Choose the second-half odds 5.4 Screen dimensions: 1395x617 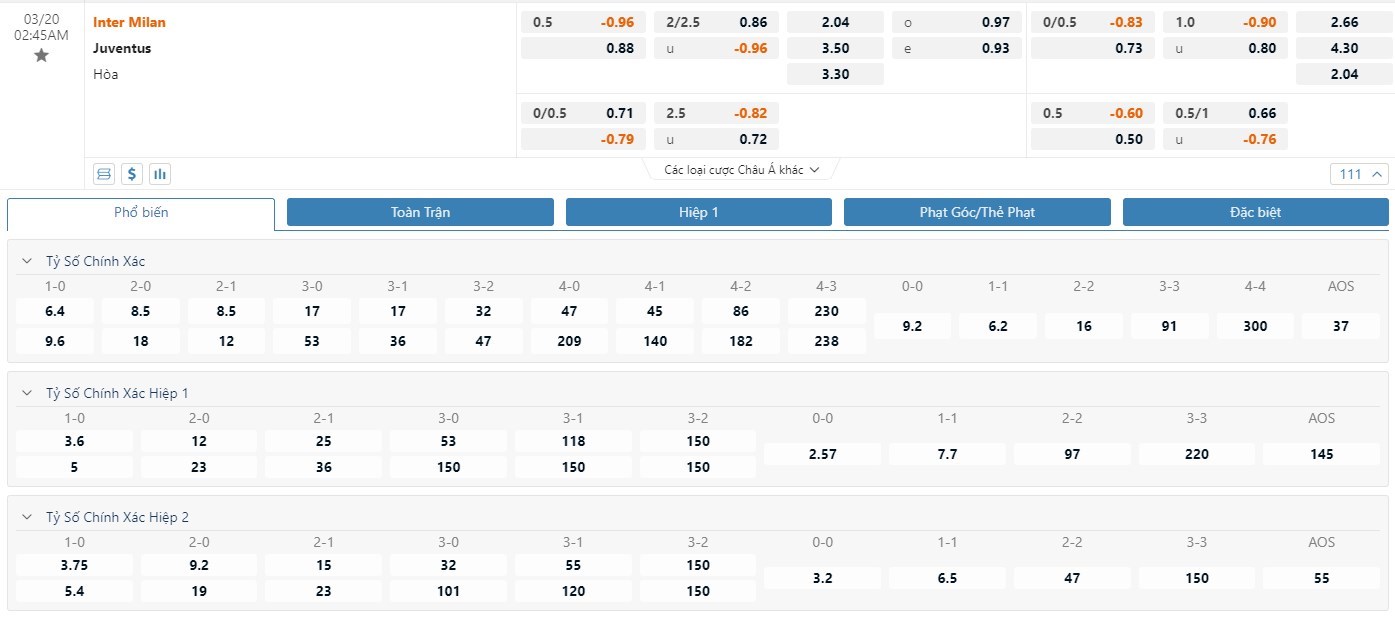74,591
